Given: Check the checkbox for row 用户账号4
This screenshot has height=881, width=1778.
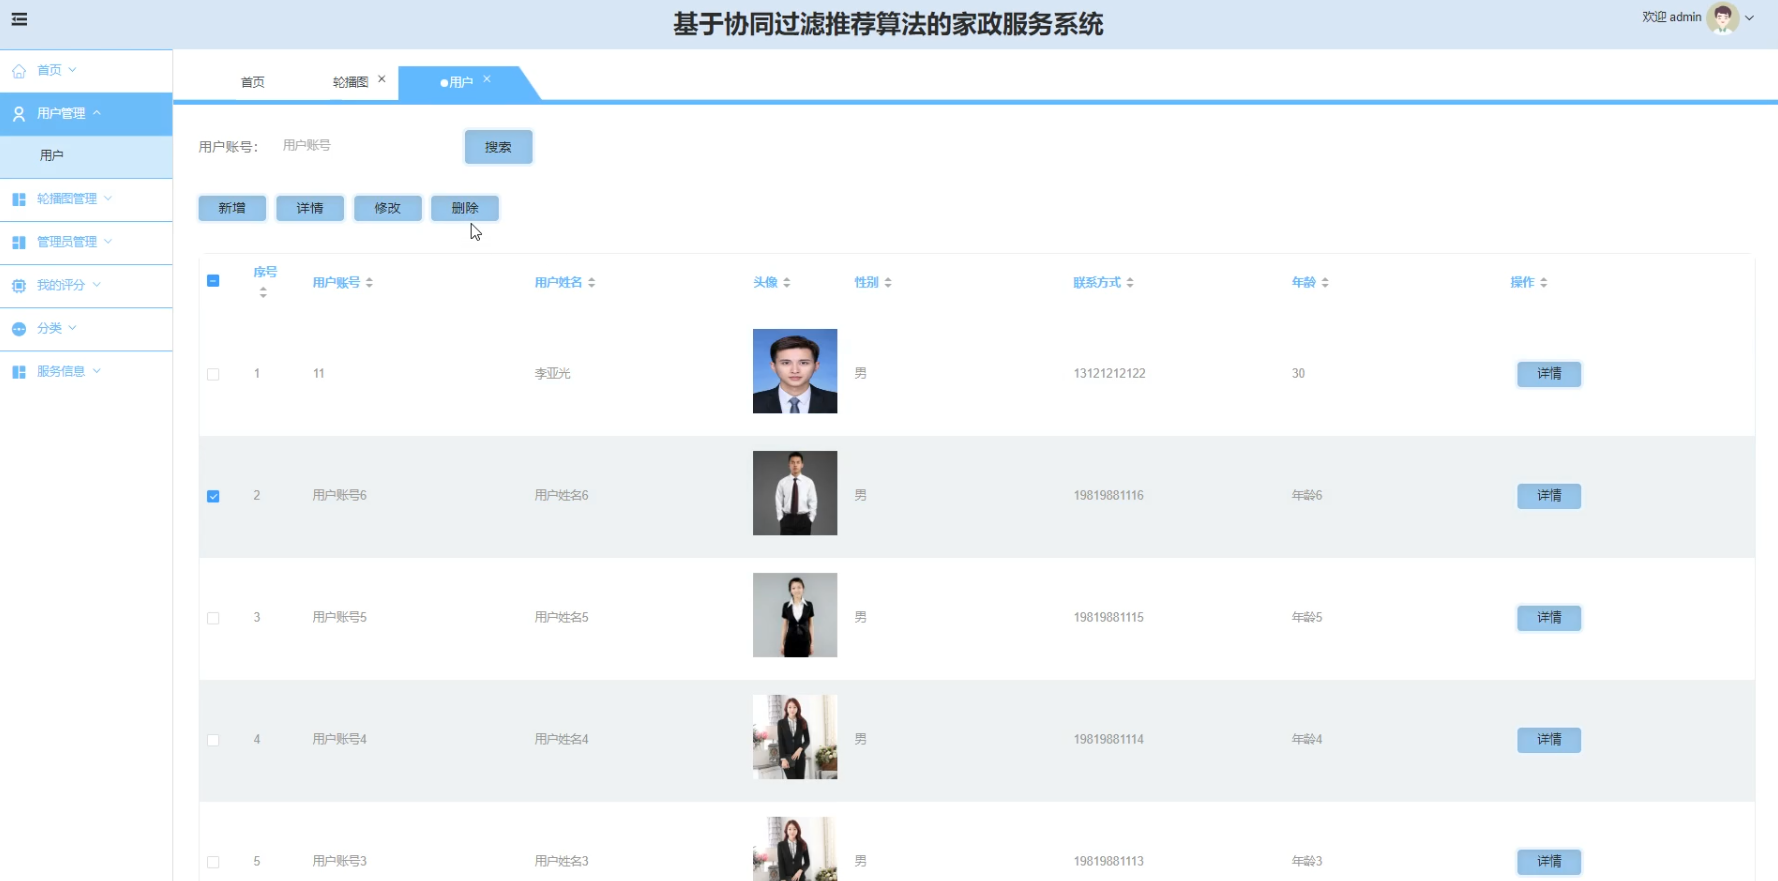Looking at the screenshot, I should click(x=213, y=740).
